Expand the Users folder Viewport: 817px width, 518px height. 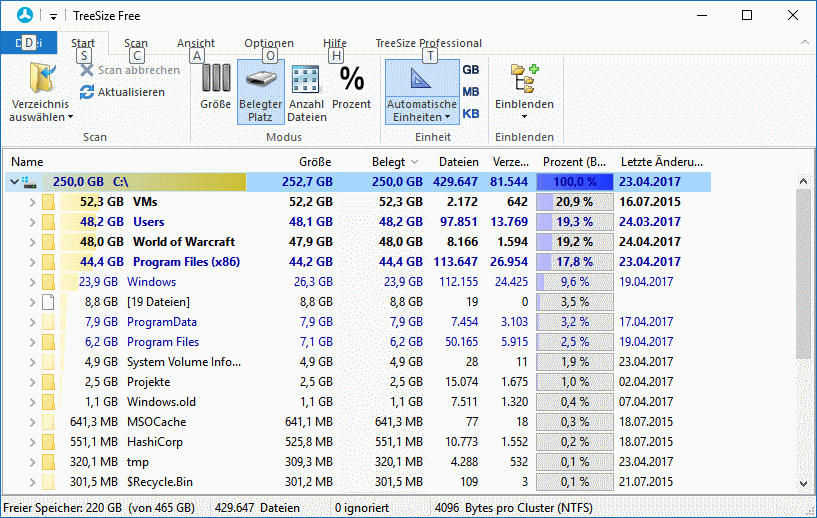point(32,222)
